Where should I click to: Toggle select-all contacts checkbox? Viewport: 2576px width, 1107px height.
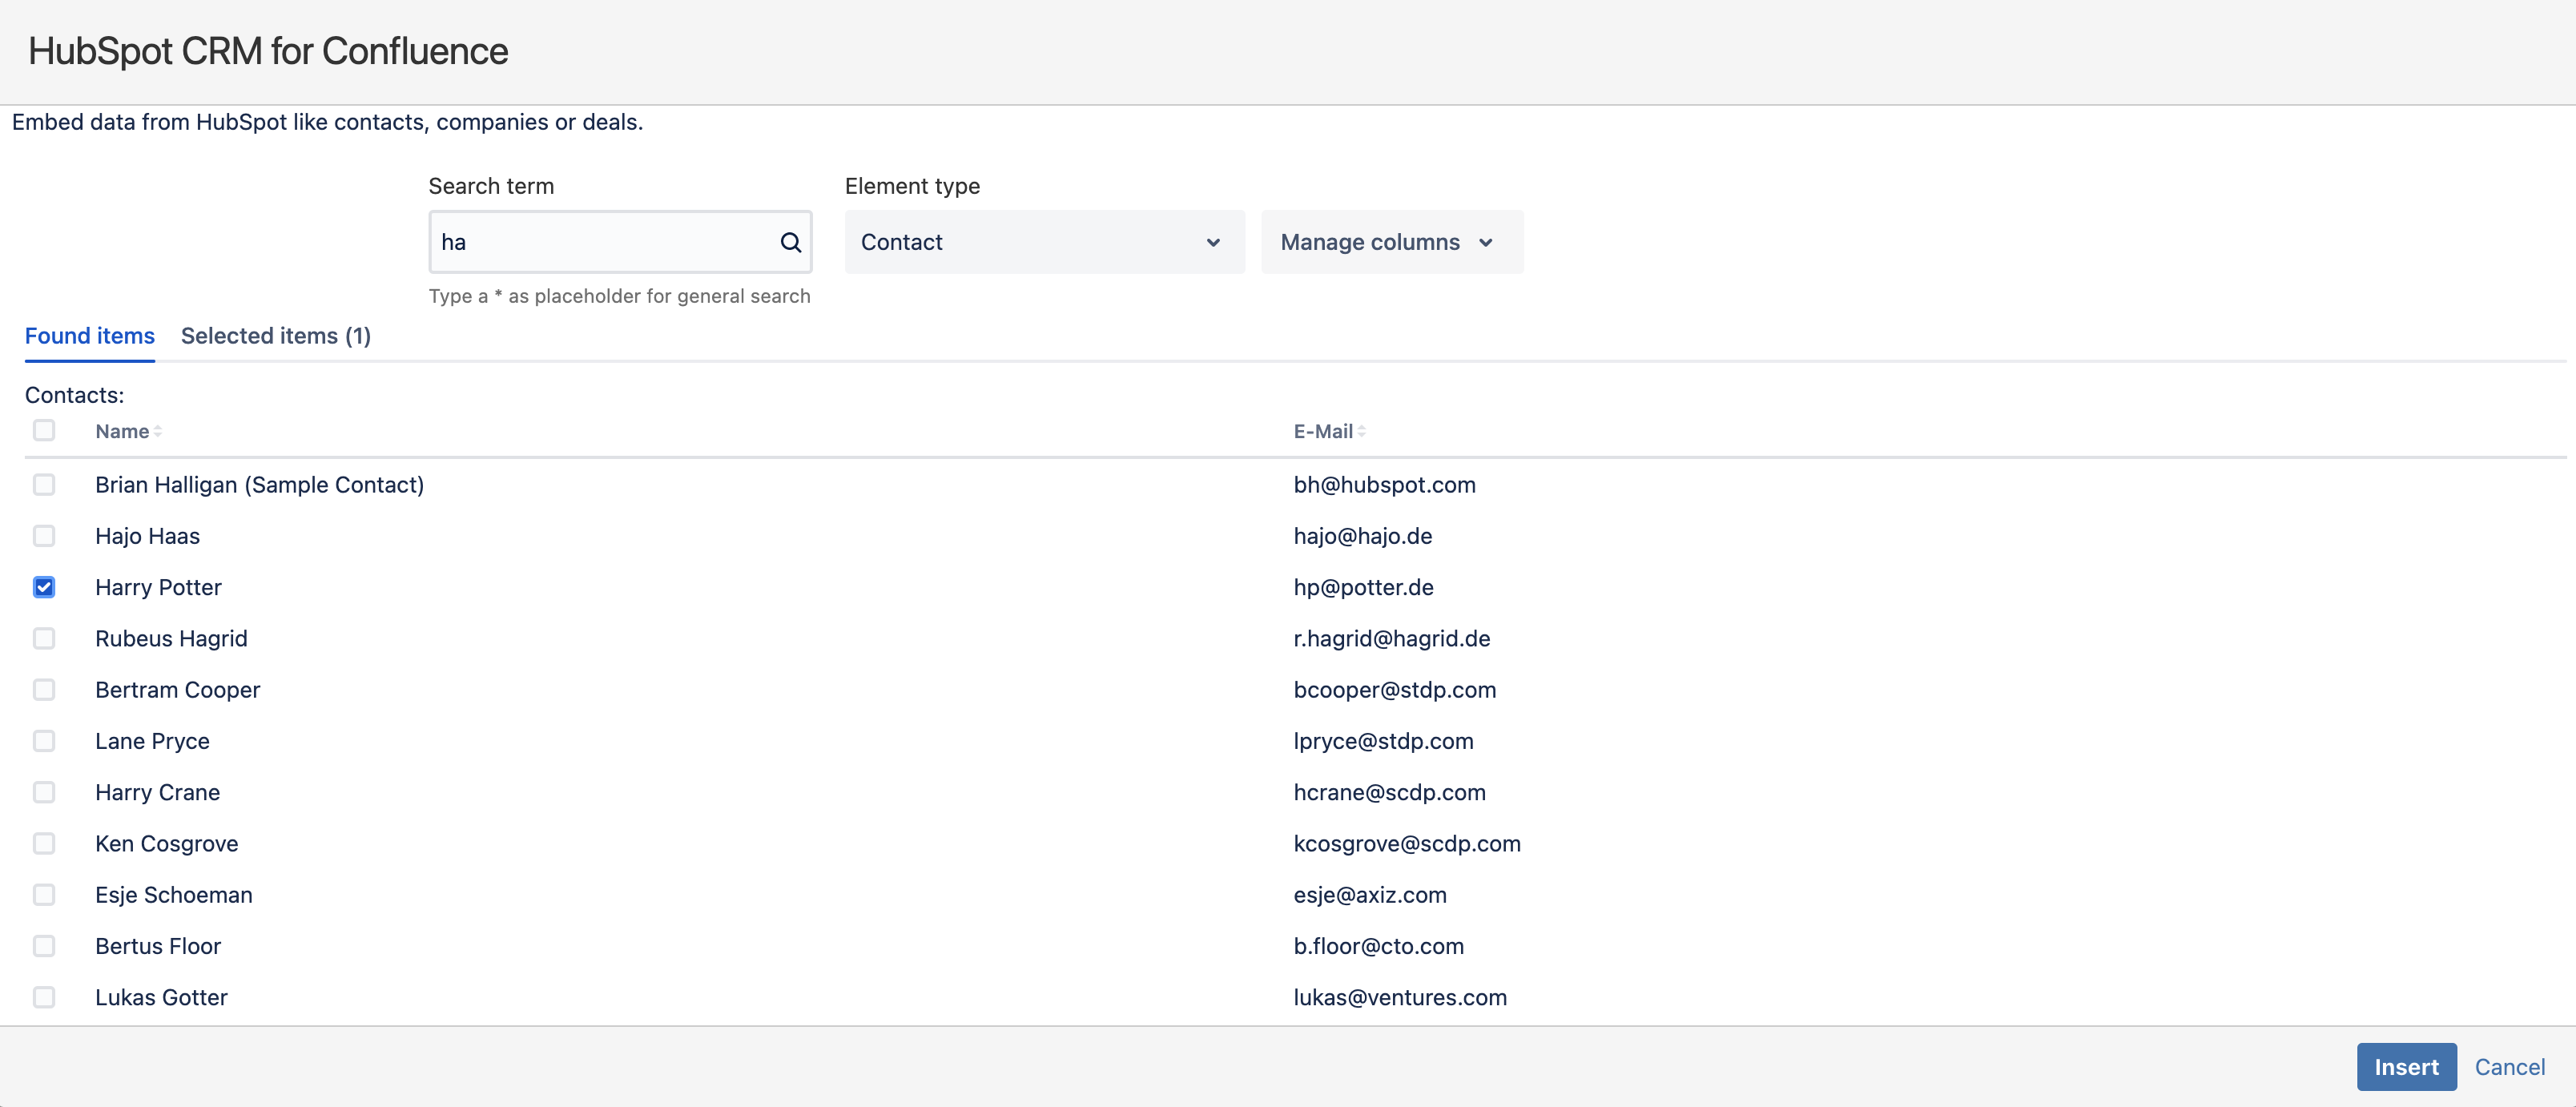pos(44,431)
